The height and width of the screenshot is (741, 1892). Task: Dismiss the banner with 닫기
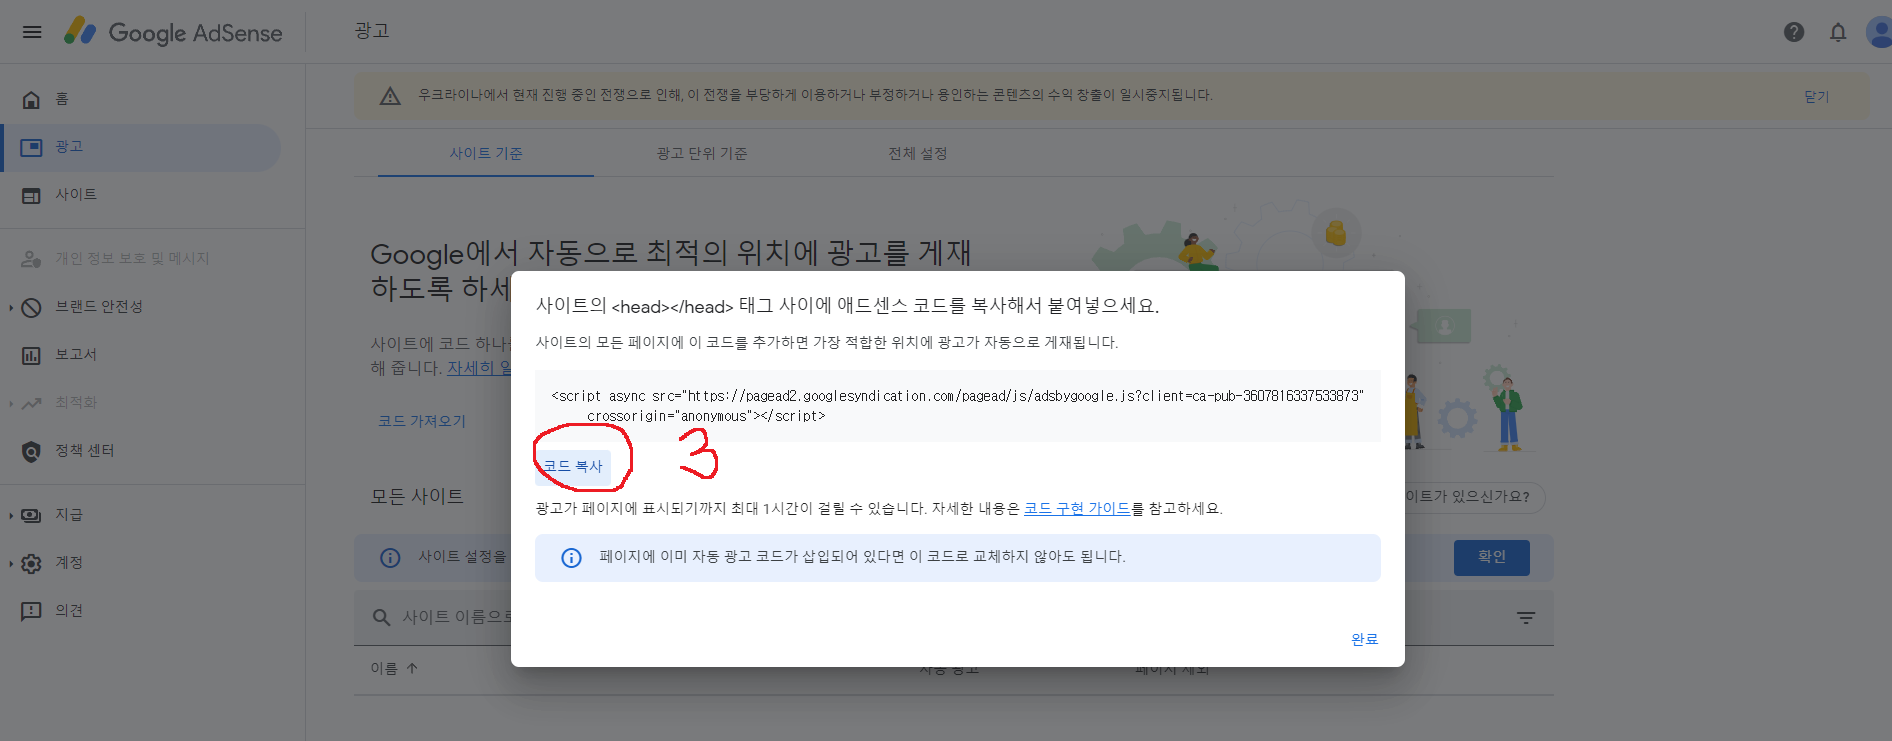point(1816,96)
